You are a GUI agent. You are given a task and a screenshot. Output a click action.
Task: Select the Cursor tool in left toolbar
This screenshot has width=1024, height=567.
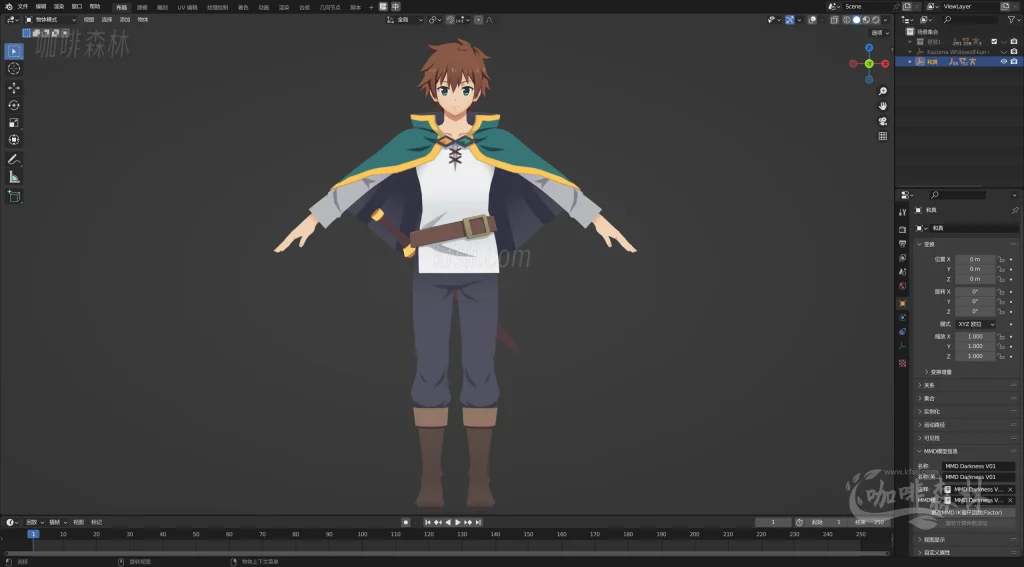click(14, 69)
